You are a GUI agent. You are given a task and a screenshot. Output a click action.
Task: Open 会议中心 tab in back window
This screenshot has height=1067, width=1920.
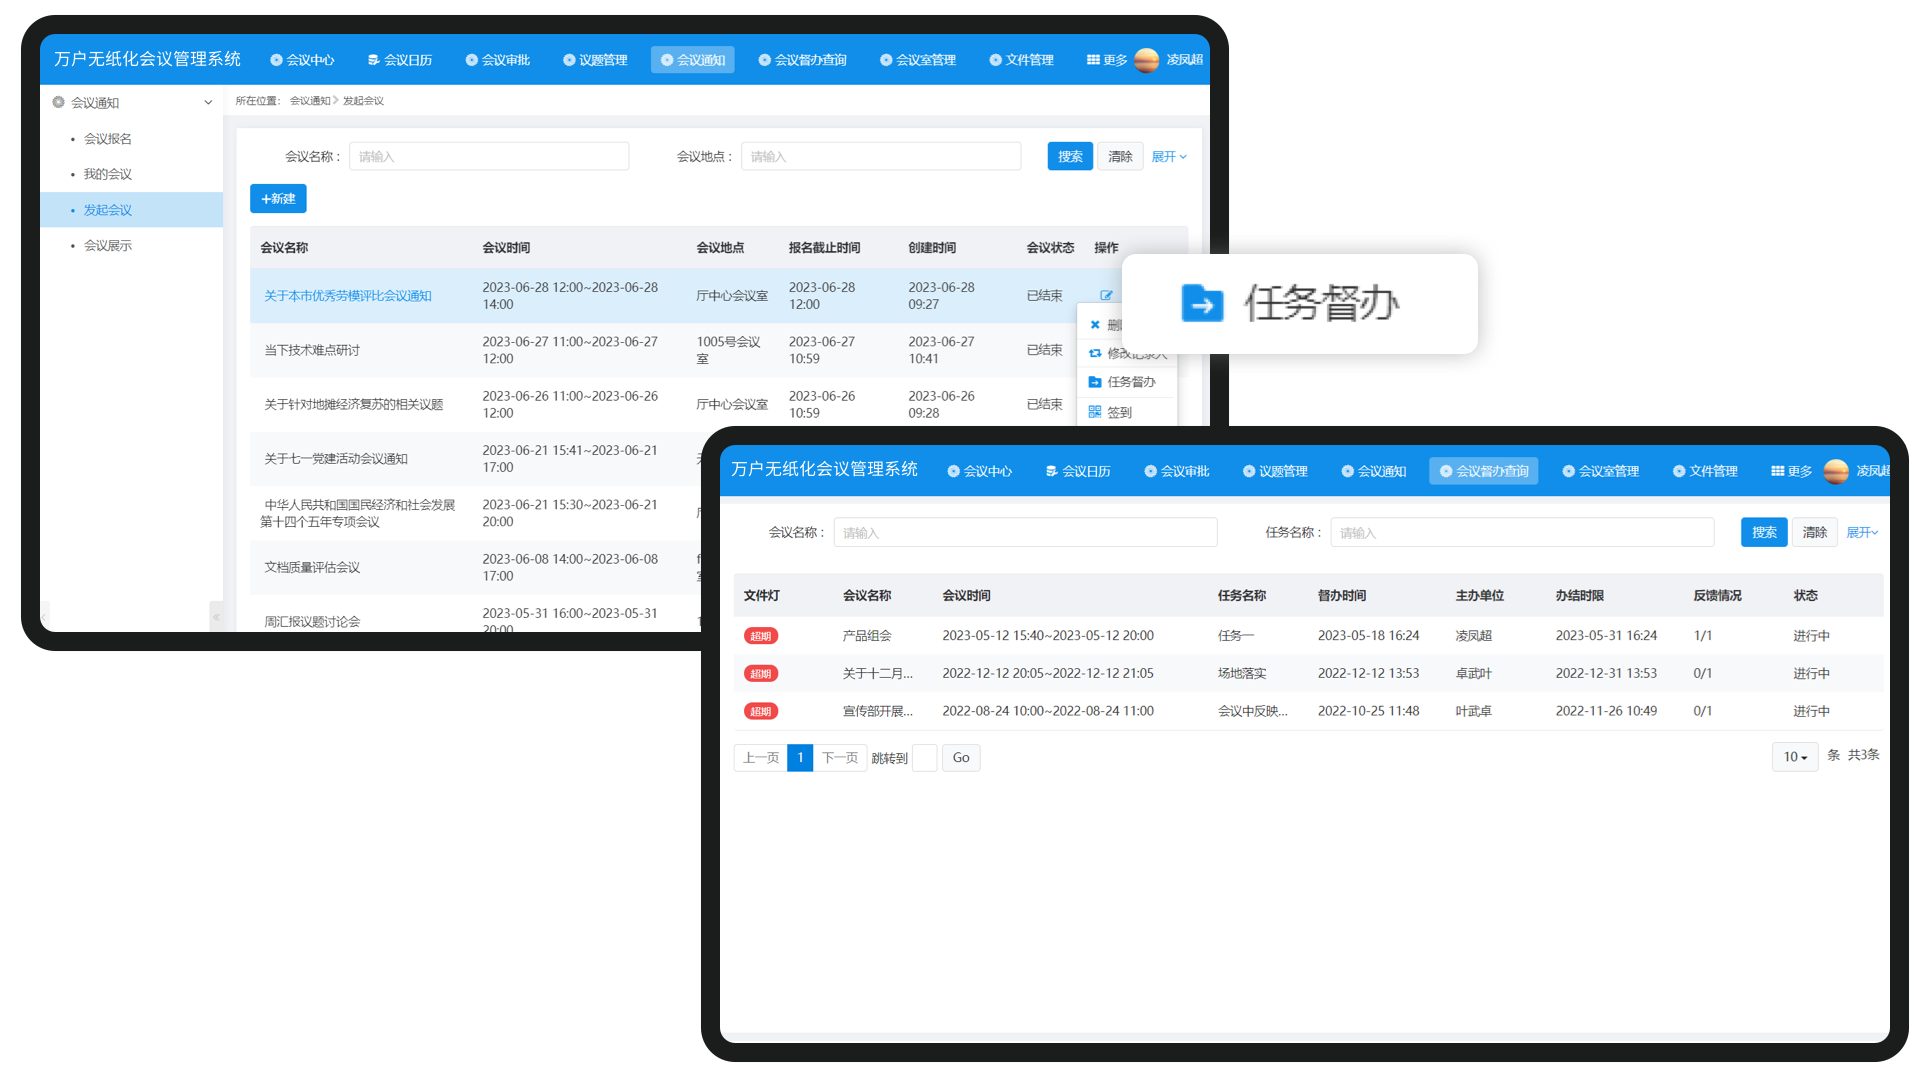click(x=302, y=60)
